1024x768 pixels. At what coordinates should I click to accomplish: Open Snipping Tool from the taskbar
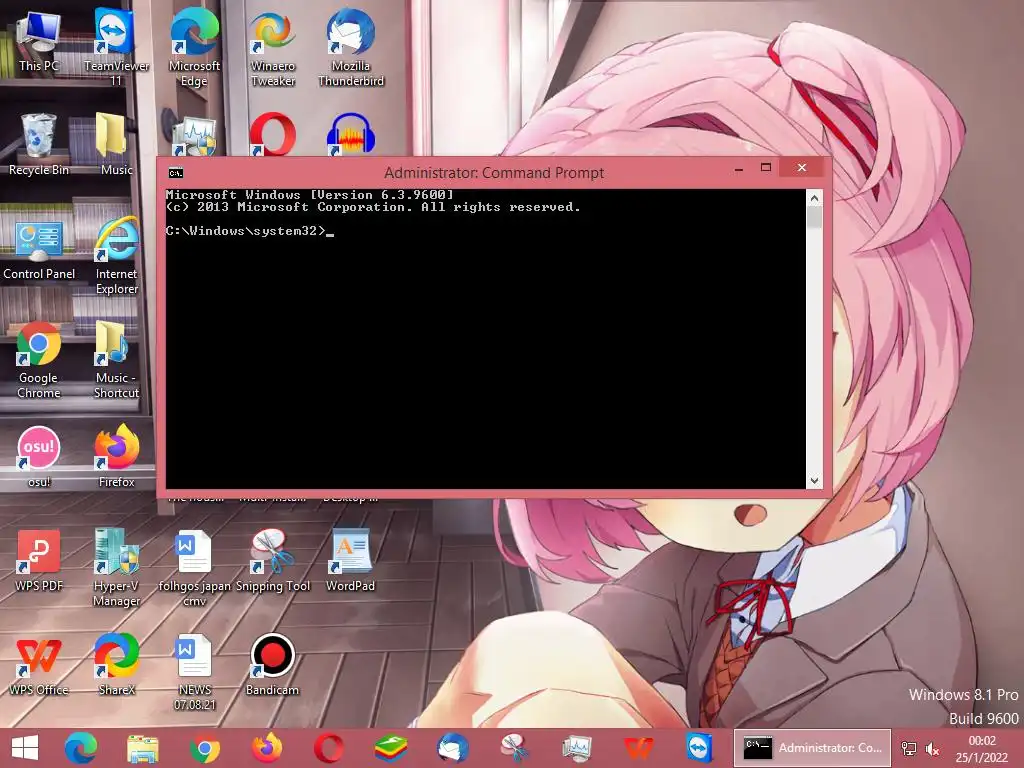point(515,748)
